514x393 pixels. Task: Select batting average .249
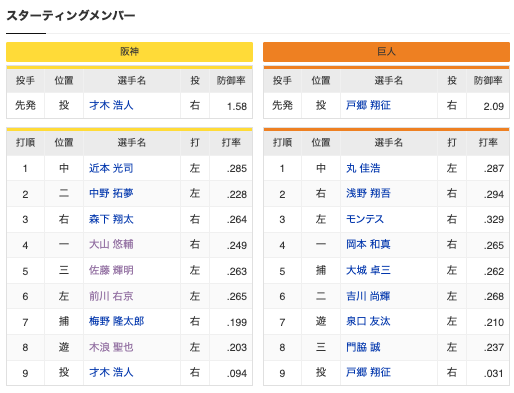pyautogui.click(x=237, y=245)
